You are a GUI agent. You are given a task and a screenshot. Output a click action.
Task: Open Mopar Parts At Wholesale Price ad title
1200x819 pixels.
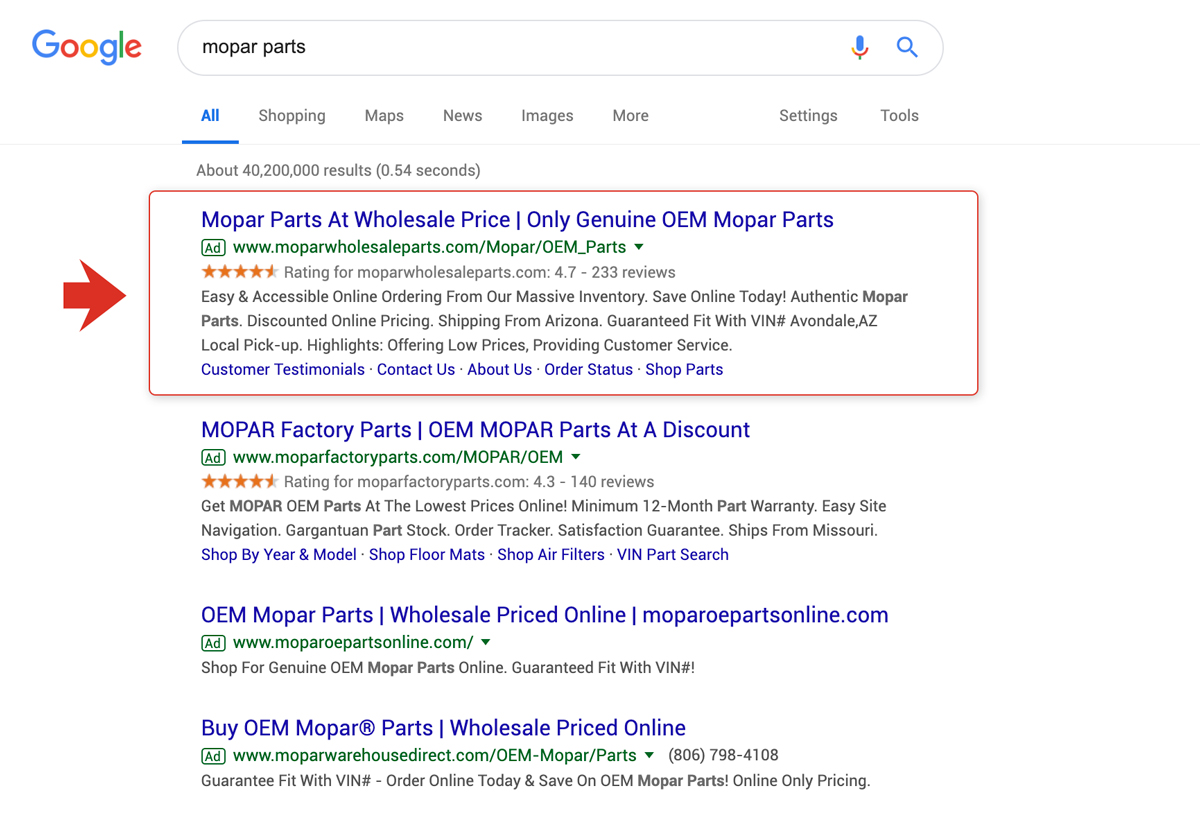coord(517,220)
